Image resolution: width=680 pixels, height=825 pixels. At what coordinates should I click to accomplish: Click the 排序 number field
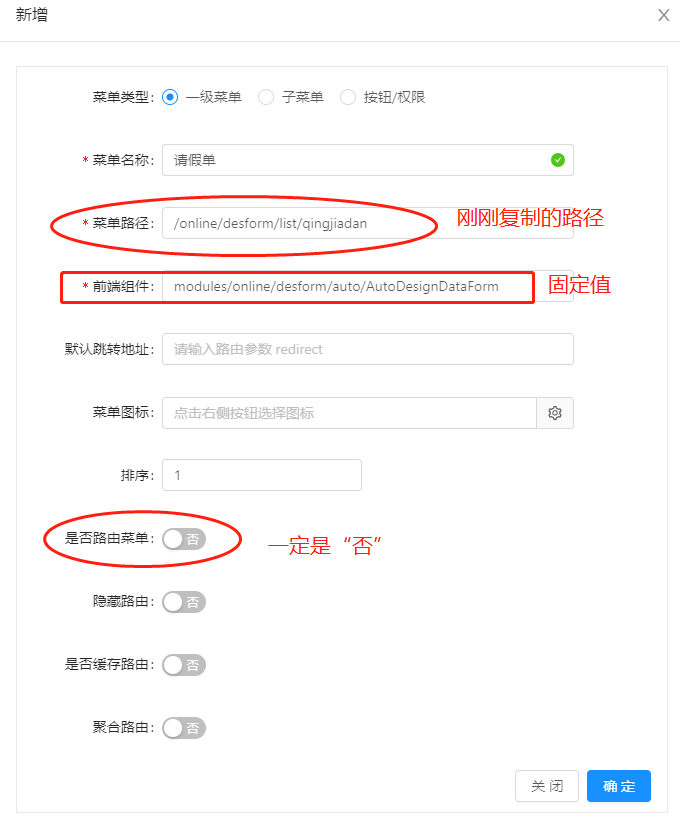262,475
